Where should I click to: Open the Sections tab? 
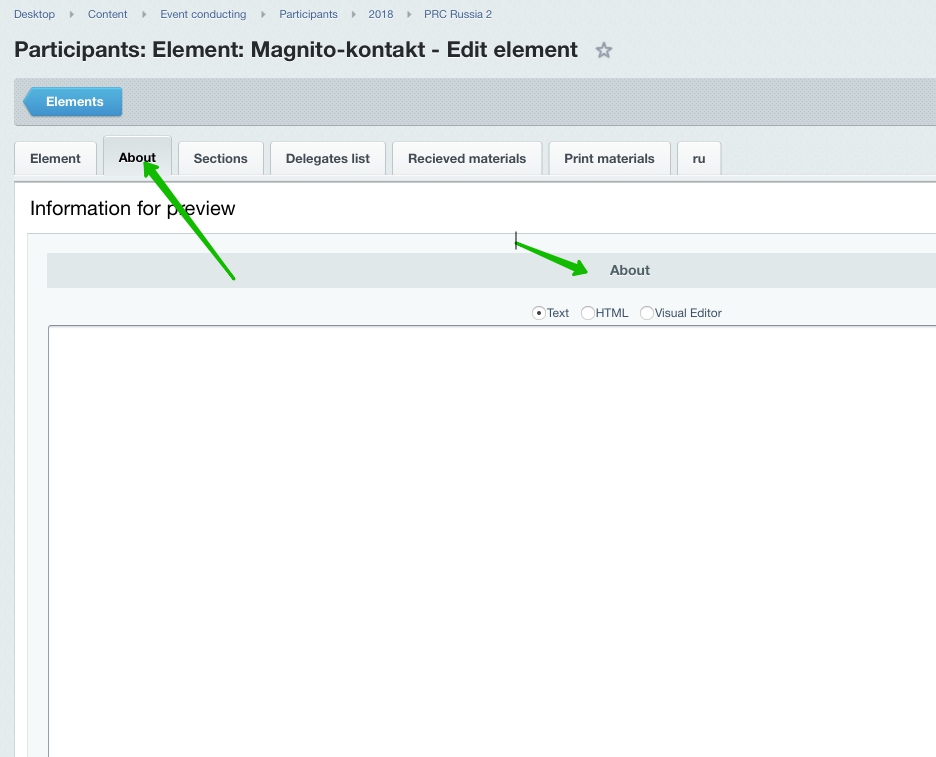220,158
